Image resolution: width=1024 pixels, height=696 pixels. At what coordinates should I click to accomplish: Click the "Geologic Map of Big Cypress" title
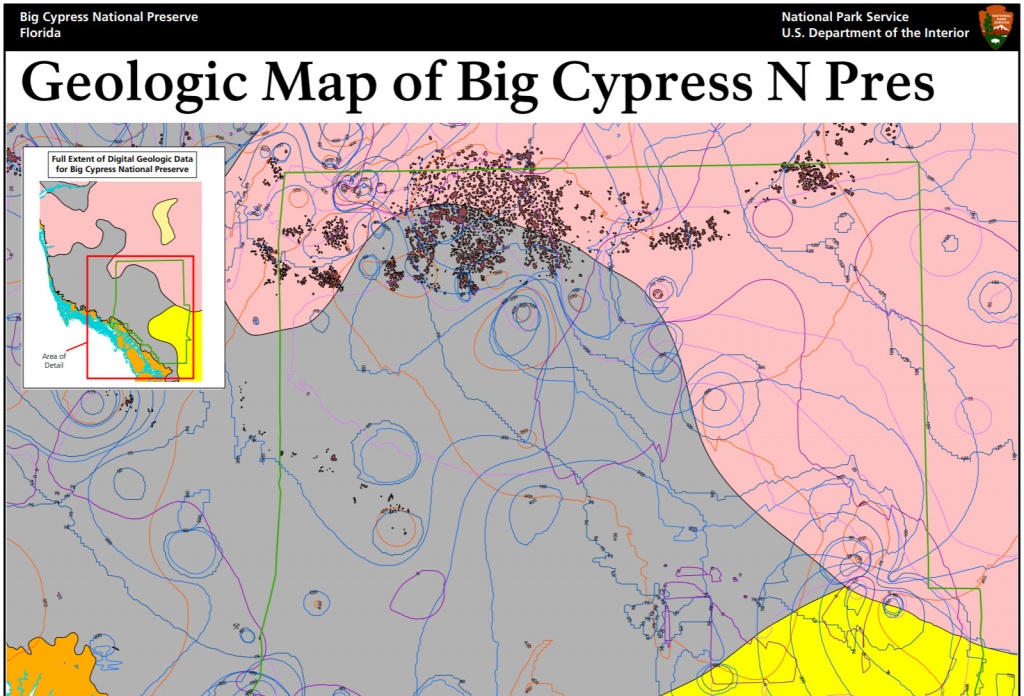coord(477,82)
